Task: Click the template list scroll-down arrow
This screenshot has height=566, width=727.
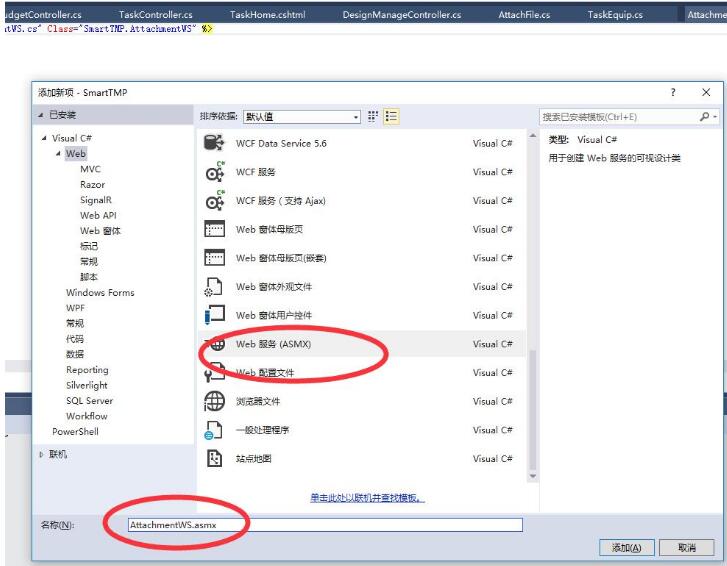Action: click(x=533, y=477)
